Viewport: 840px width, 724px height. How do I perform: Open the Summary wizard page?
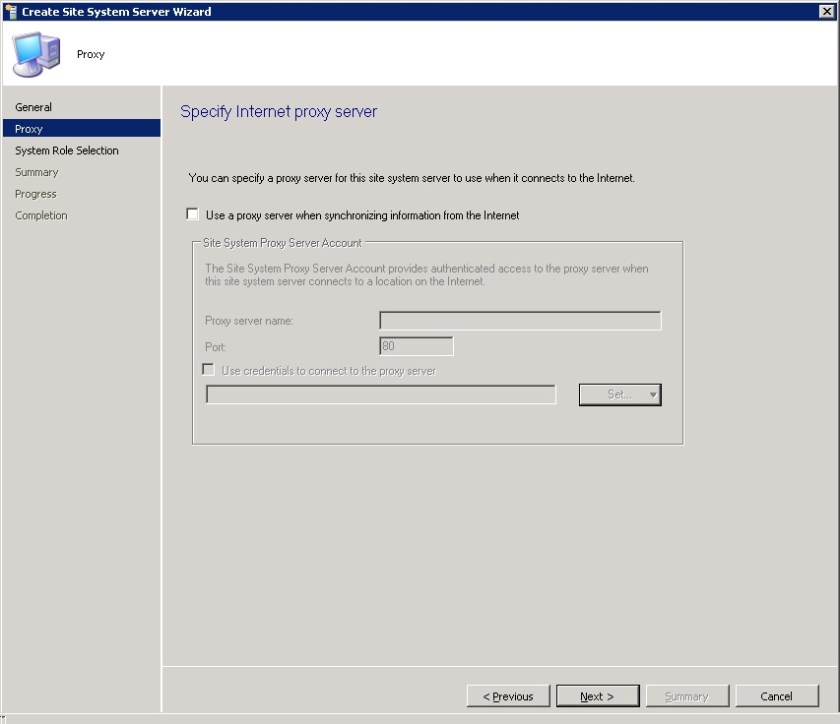tap(36, 172)
